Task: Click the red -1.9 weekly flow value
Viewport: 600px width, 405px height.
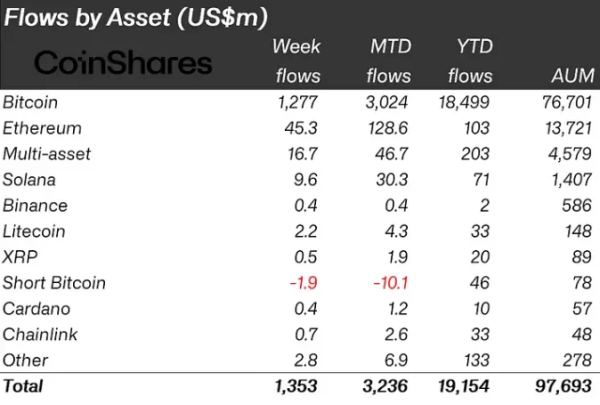Action: click(303, 283)
